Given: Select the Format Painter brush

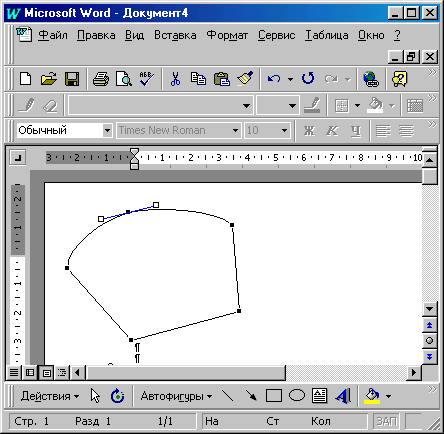Looking at the screenshot, I should click(245, 79).
